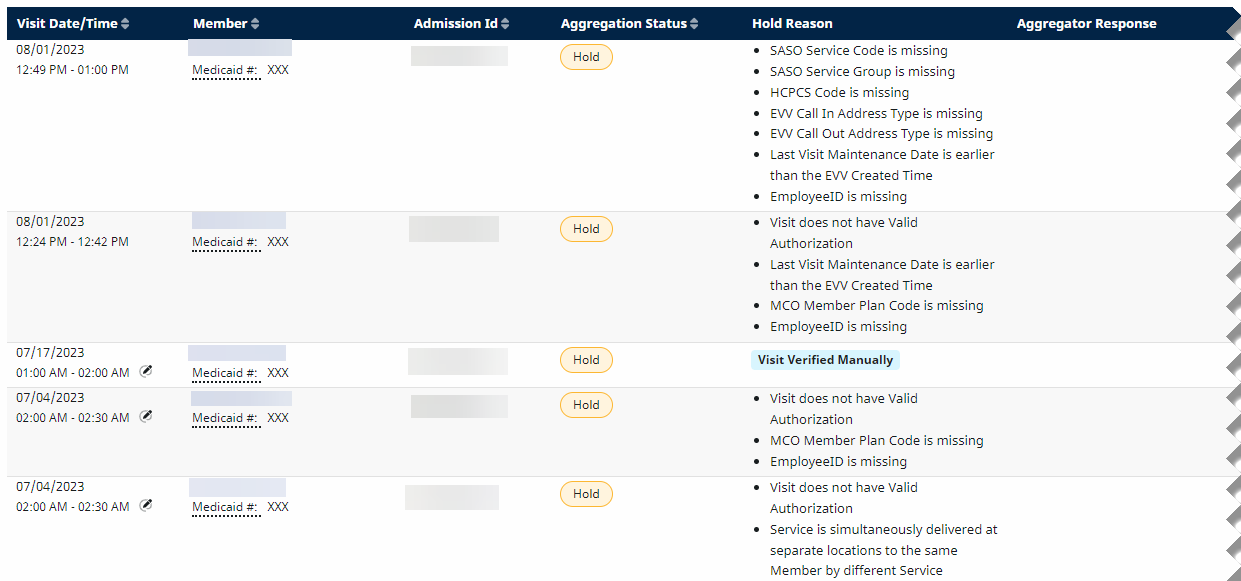Click Hold badge for 12:49 PM visit
This screenshot has height=581, width=1241.
tap(586, 57)
